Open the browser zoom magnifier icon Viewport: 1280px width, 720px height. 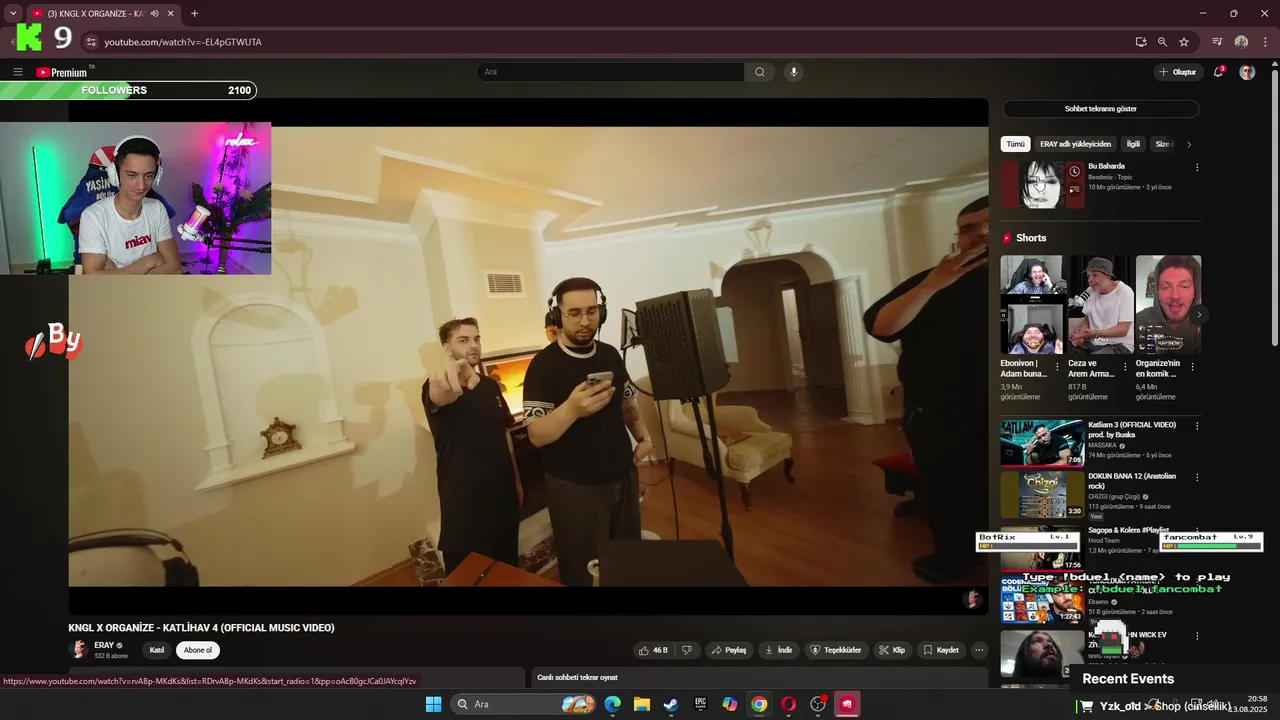[1162, 42]
